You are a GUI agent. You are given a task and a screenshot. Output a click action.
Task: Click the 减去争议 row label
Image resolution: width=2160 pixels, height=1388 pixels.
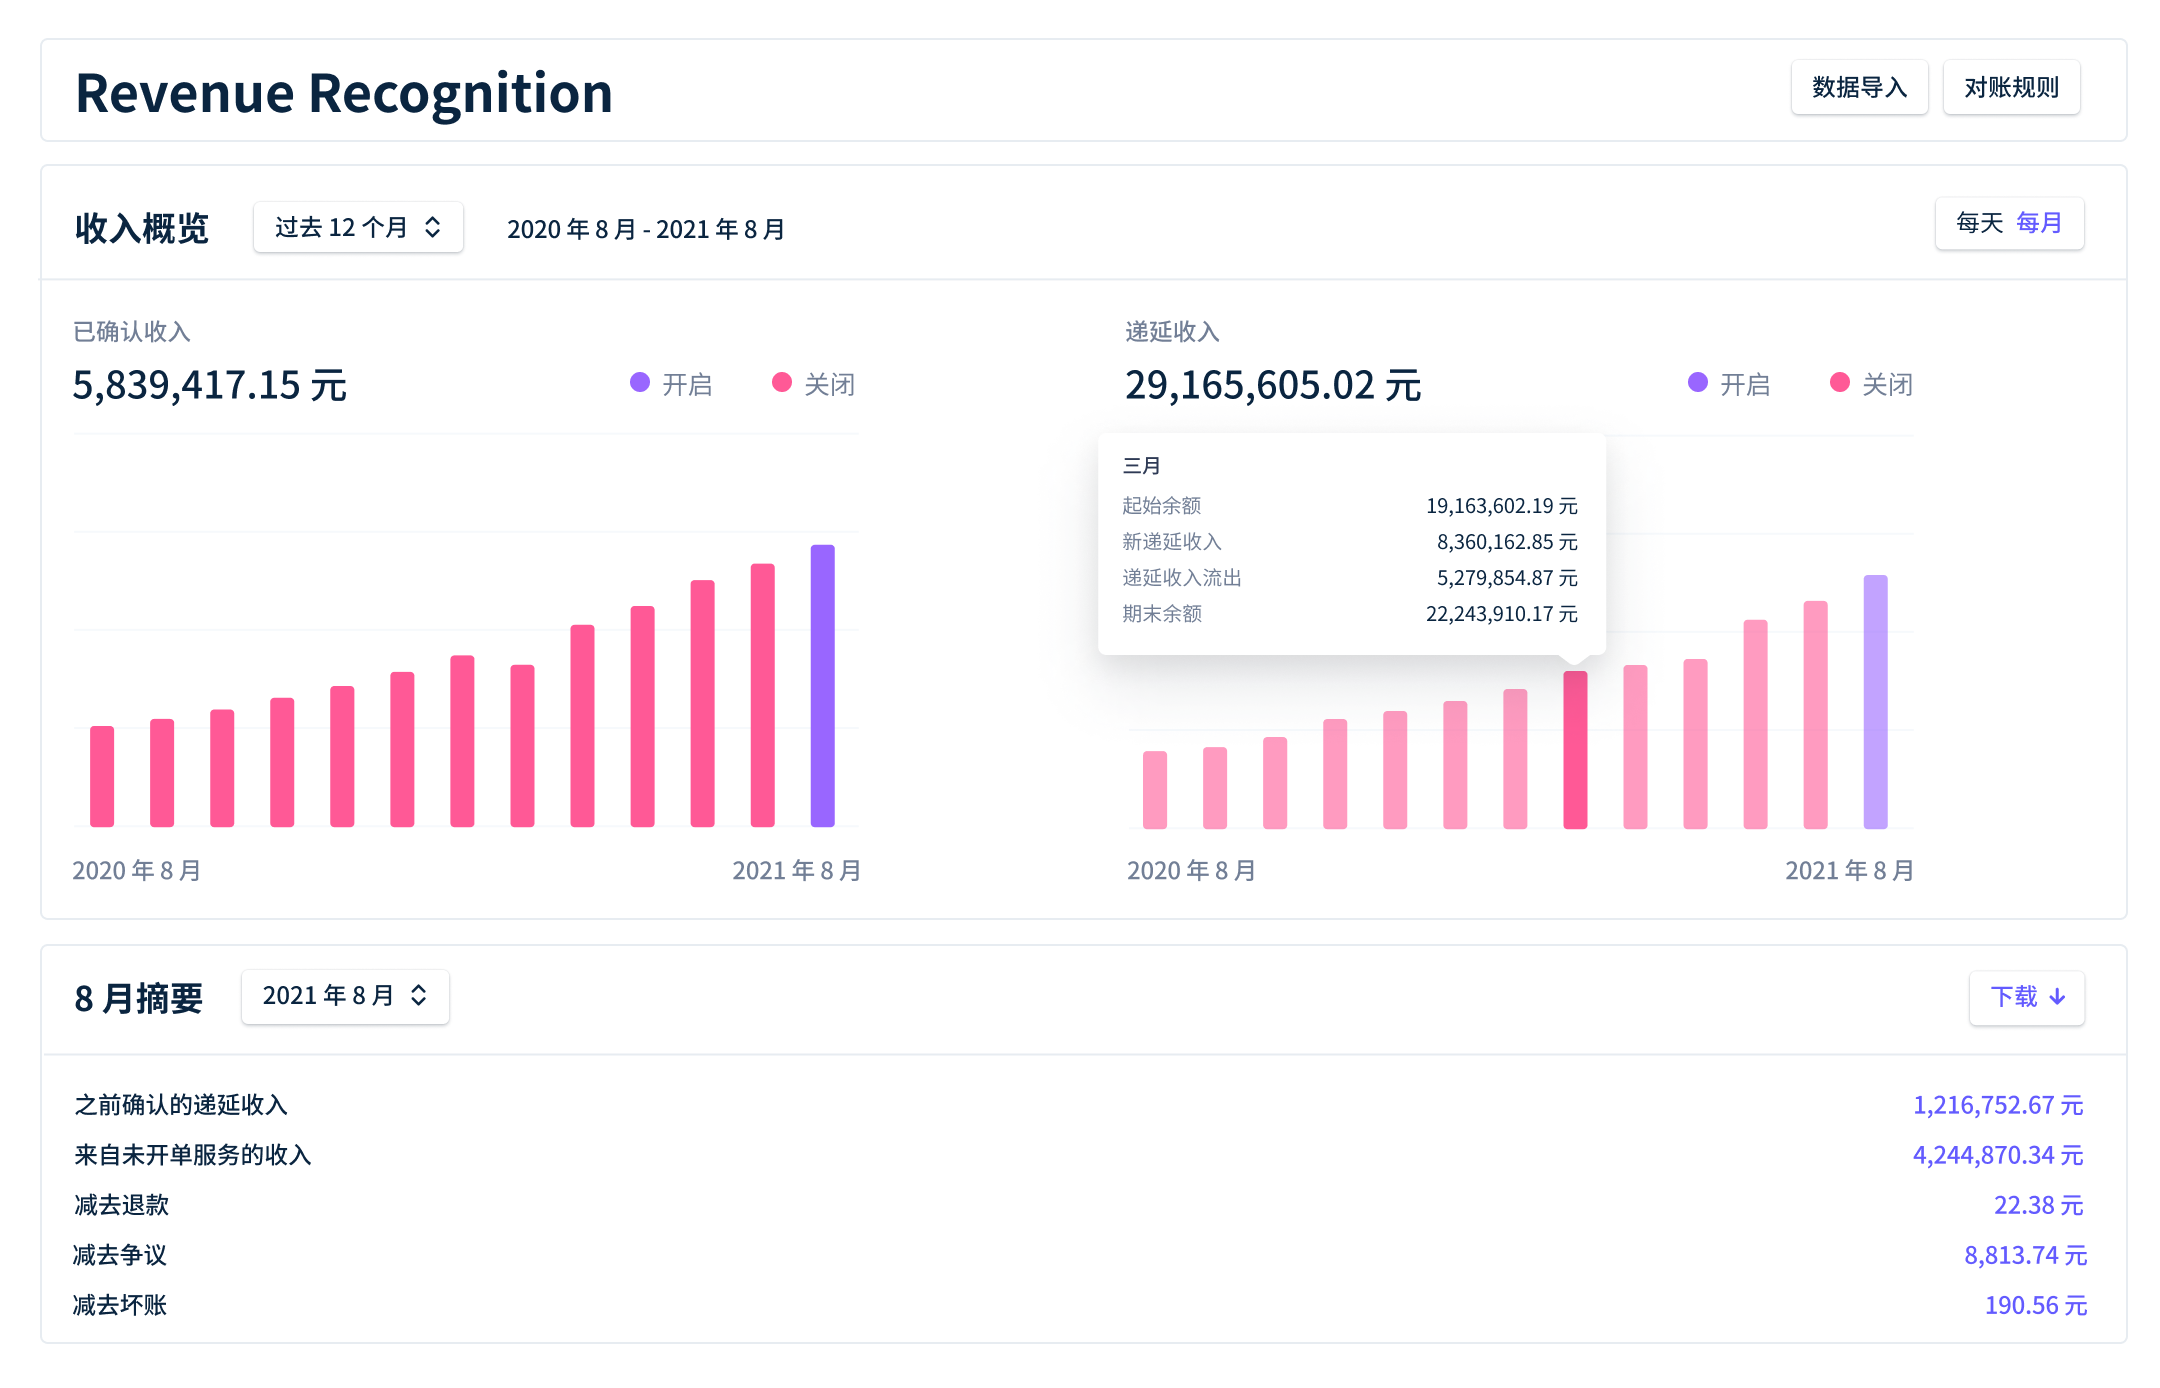tap(120, 1255)
